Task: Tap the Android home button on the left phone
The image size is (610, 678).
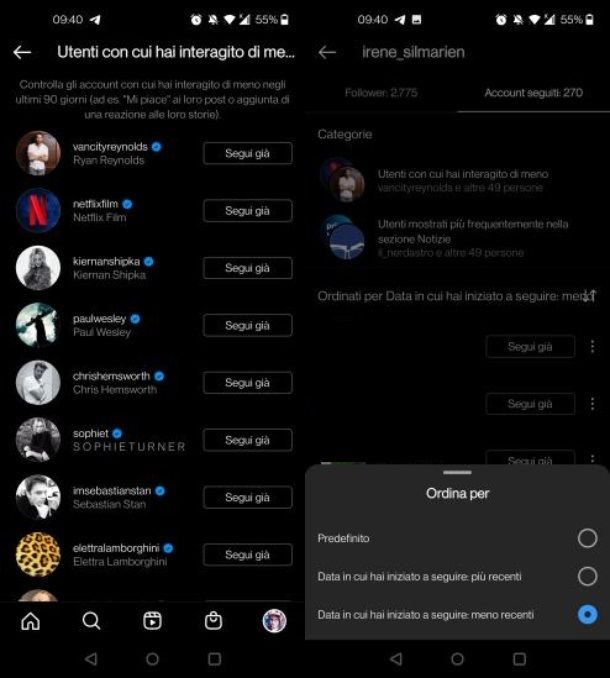Action: click(152, 659)
